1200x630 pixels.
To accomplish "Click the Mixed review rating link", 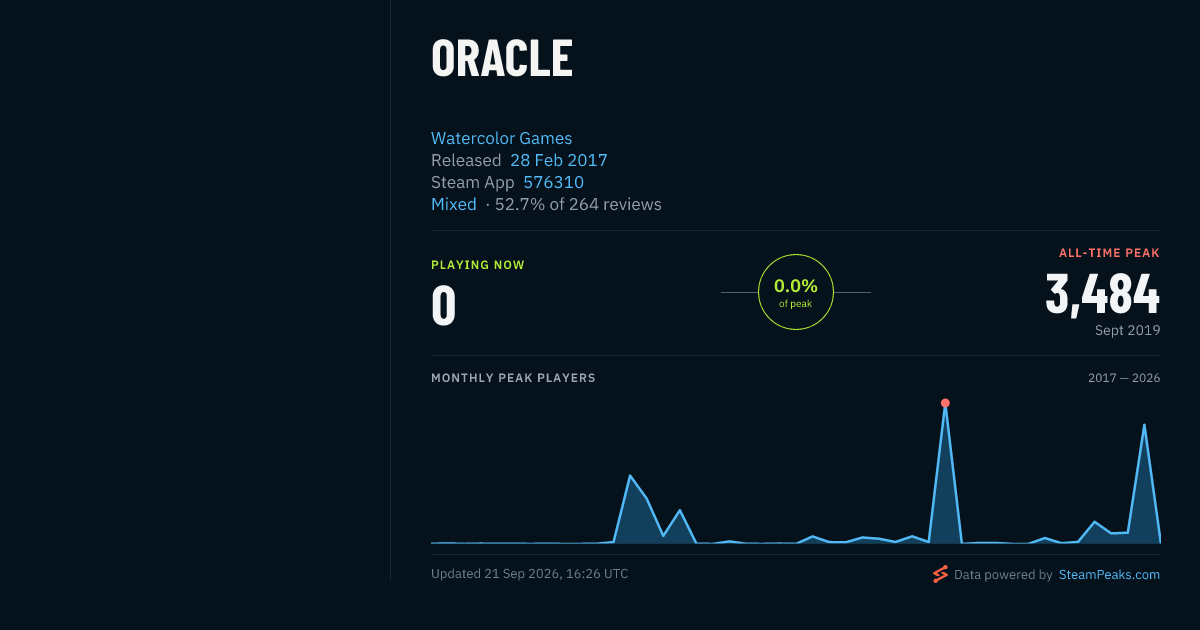I will pos(453,204).
